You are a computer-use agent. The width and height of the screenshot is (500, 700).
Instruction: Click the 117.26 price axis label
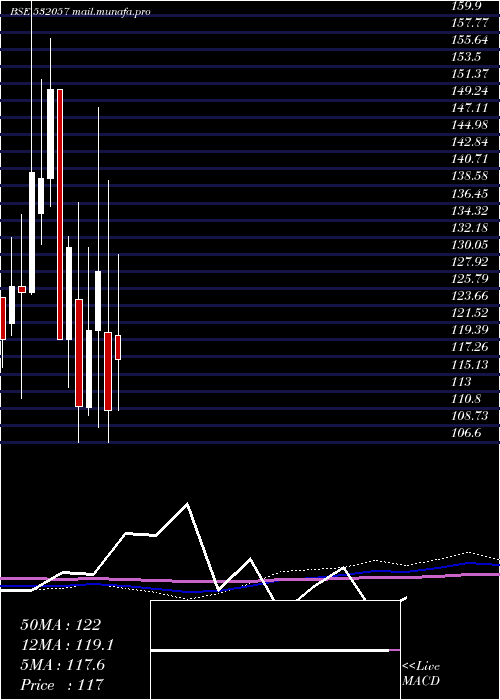[x=471, y=347]
